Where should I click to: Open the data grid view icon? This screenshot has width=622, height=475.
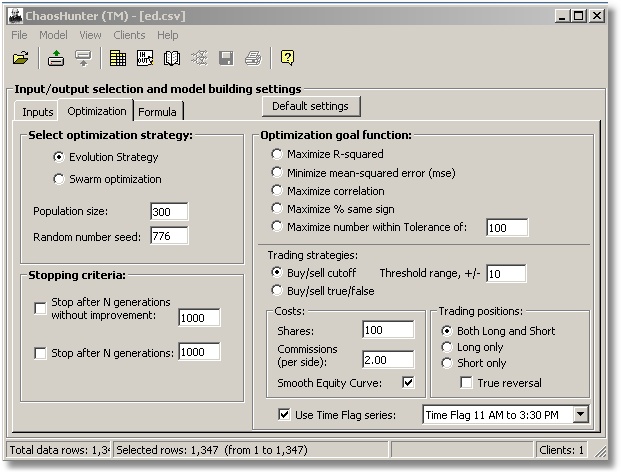point(118,58)
